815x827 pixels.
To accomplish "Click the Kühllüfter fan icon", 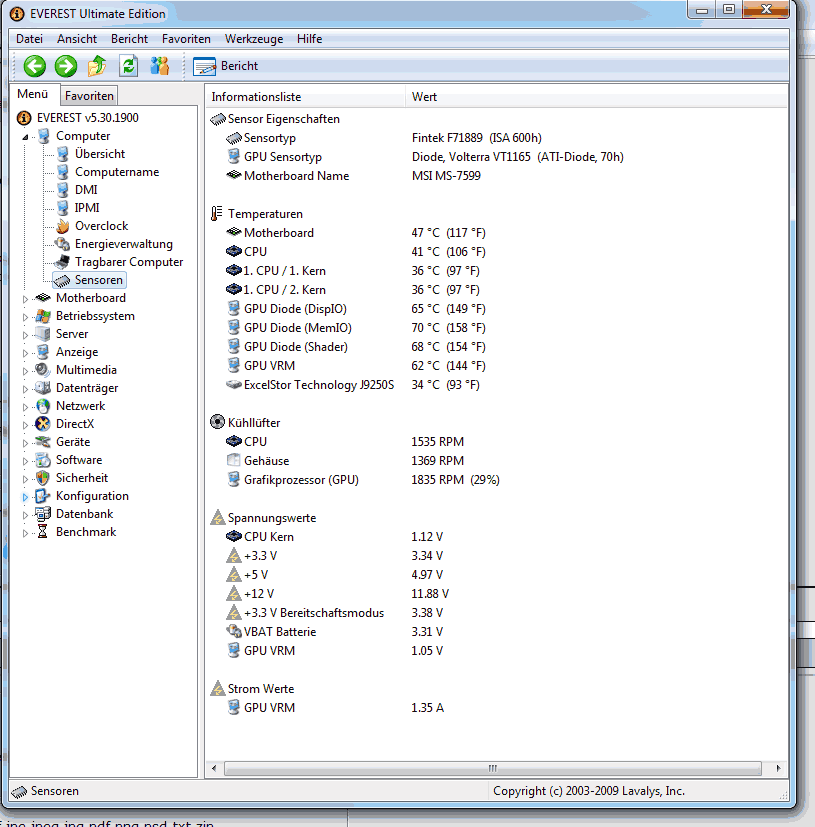I will pyautogui.click(x=217, y=422).
